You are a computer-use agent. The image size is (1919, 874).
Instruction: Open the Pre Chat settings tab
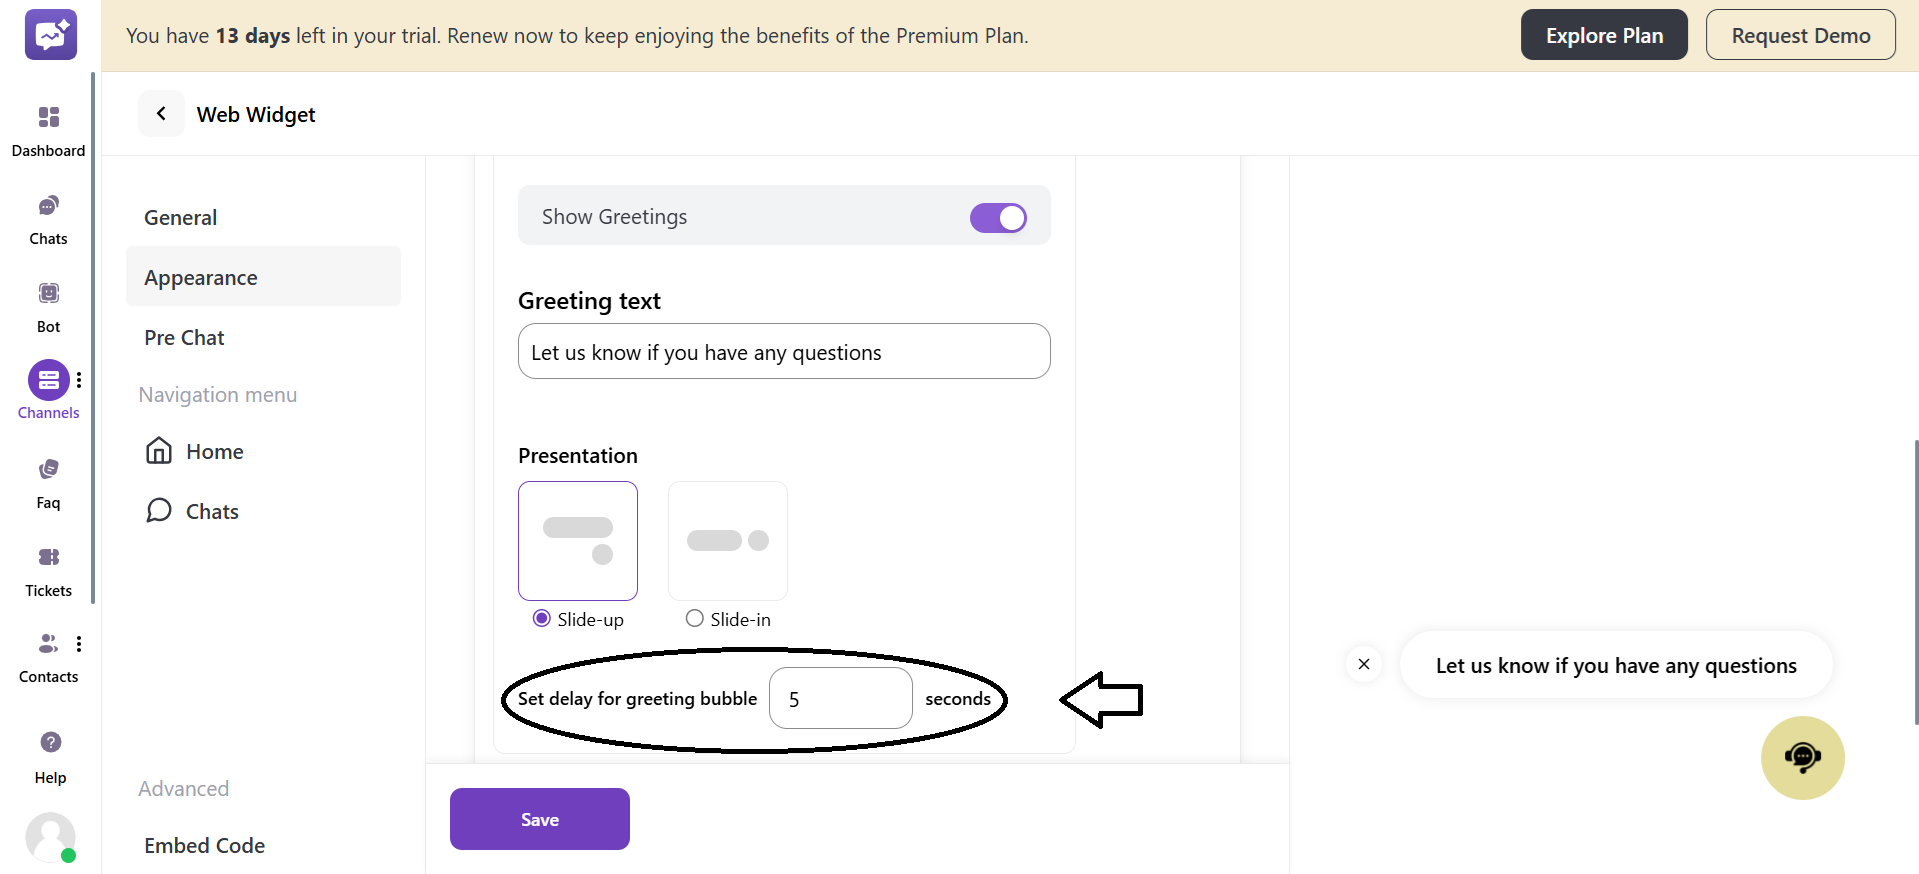tap(185, 337)
